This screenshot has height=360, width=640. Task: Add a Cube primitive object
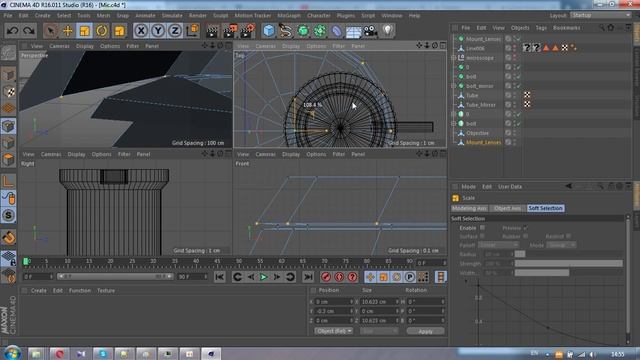pyautogui.click(x=269, y=31)
